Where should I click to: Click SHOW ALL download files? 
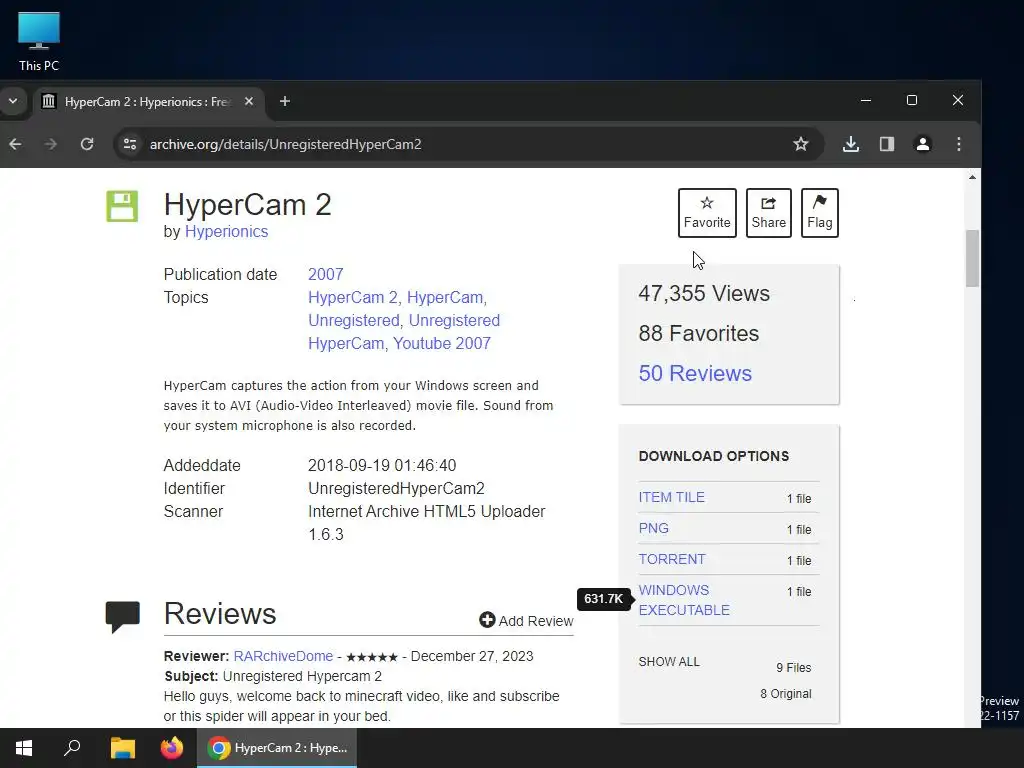point(669,662)
